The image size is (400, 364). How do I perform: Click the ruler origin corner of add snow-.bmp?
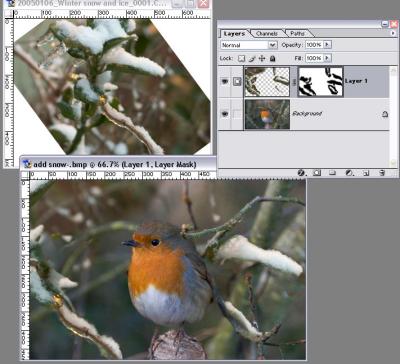(x=25, y=175)
